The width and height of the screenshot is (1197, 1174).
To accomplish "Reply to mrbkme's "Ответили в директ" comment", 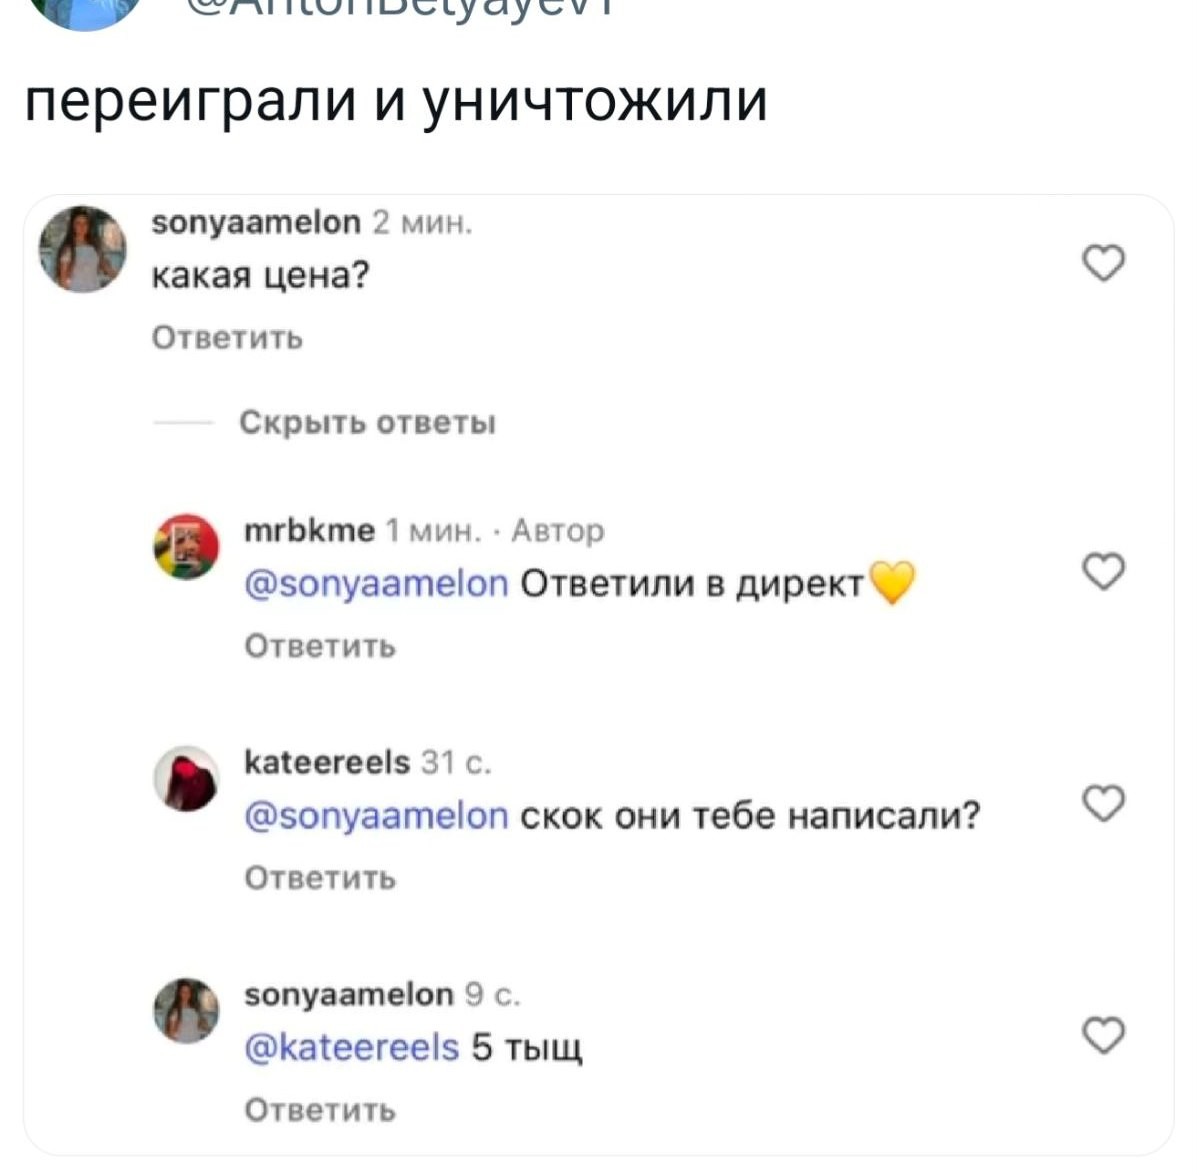I will click(x=321, y=646).
